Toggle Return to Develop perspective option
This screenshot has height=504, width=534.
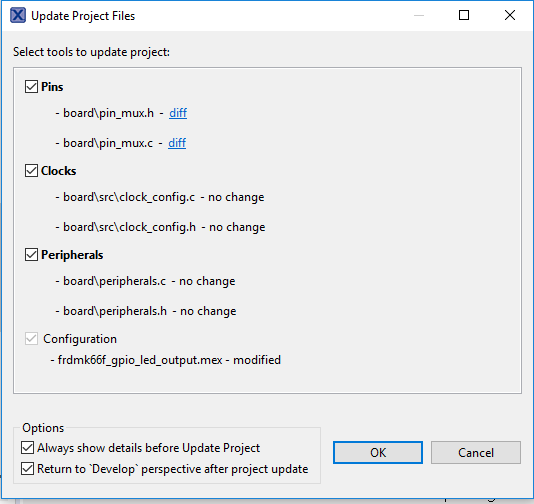point(28,469)
